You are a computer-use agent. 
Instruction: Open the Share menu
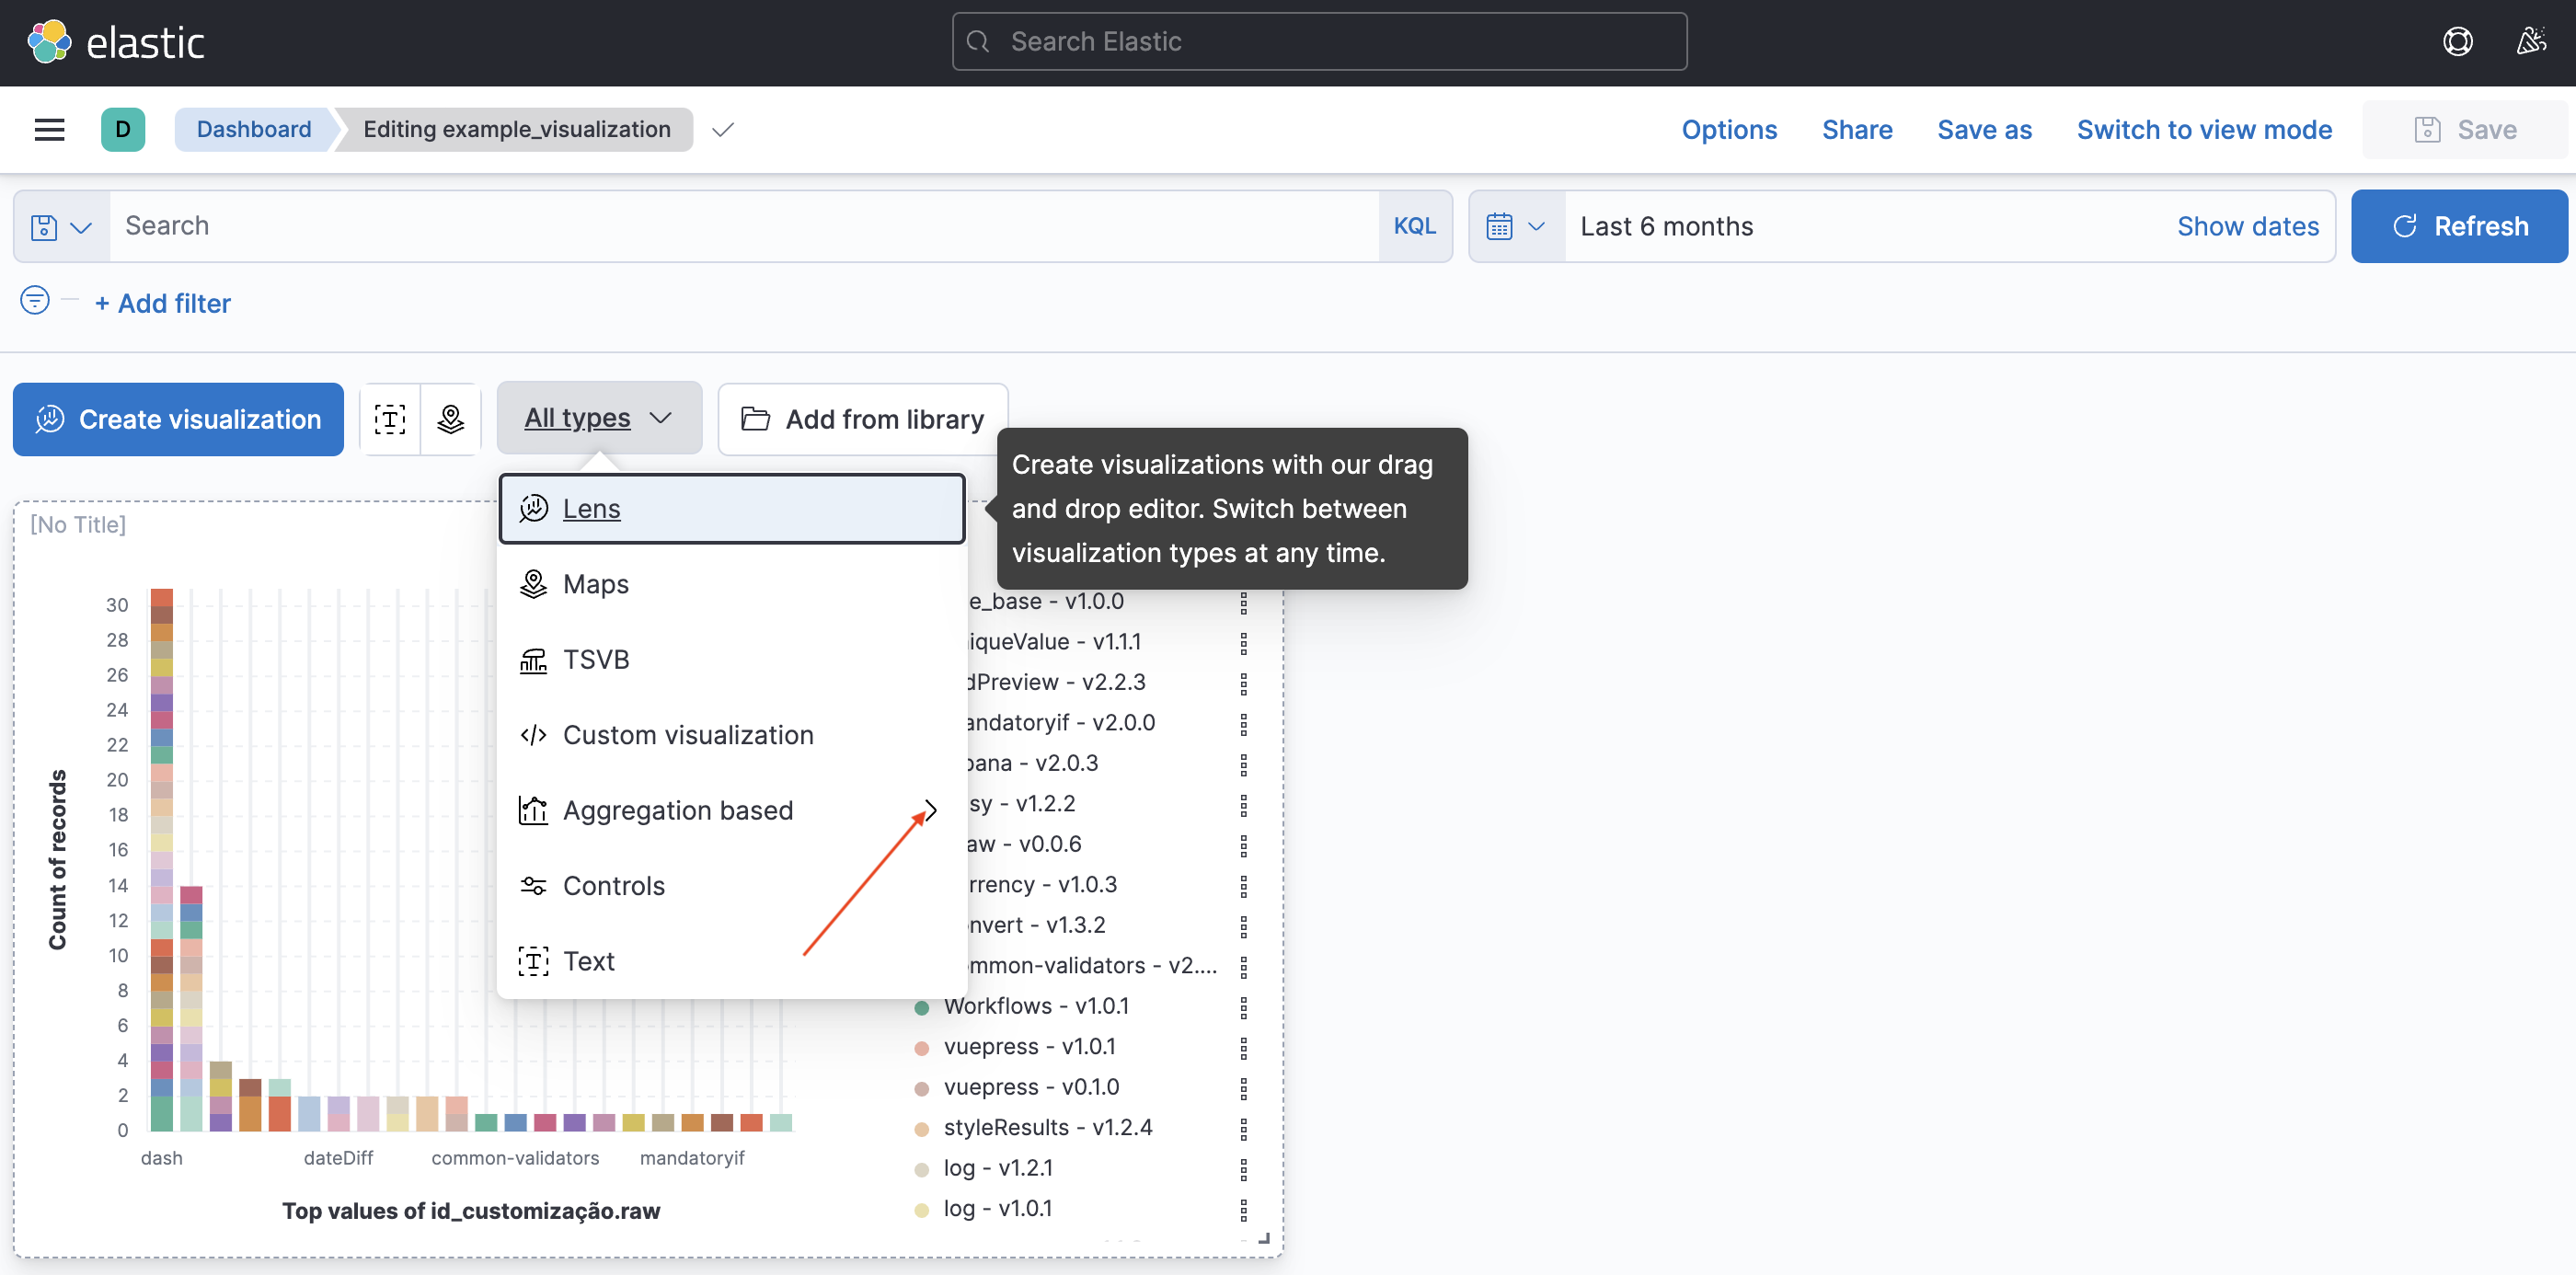pos(1857,129)
